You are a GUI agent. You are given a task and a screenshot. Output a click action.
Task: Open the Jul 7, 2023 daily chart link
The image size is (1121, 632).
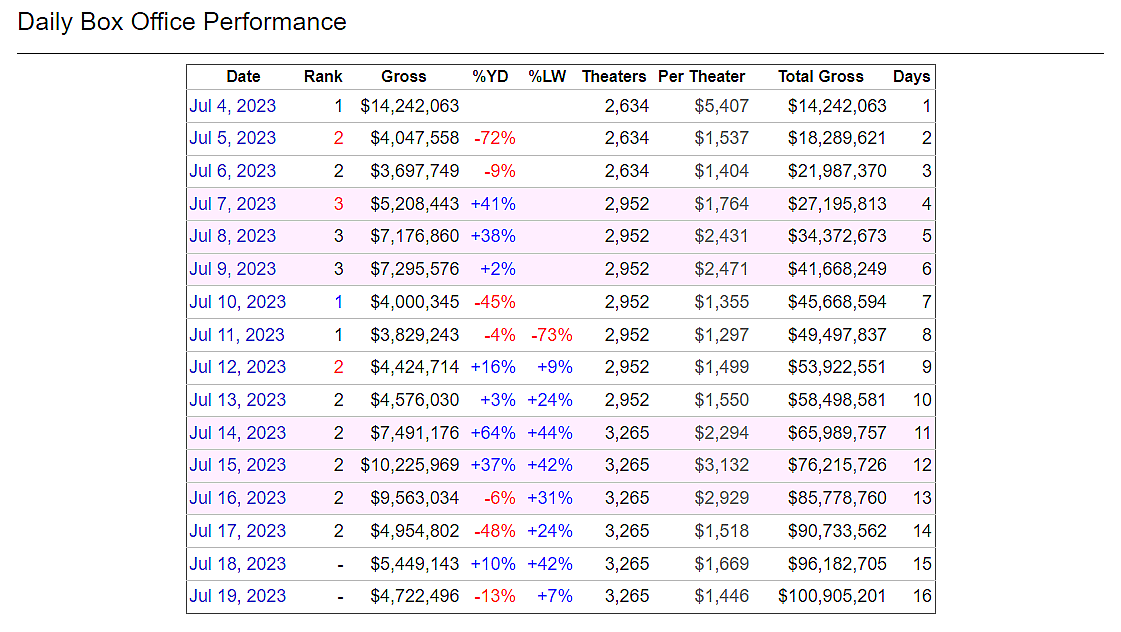click(x=232, y=204)
